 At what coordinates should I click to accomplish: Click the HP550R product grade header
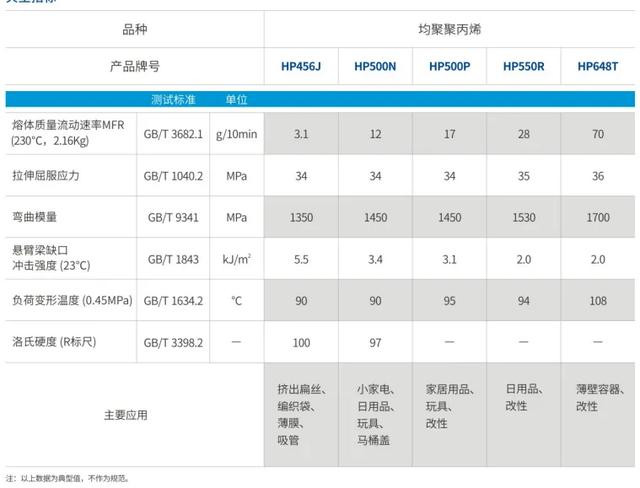point(524,67)
